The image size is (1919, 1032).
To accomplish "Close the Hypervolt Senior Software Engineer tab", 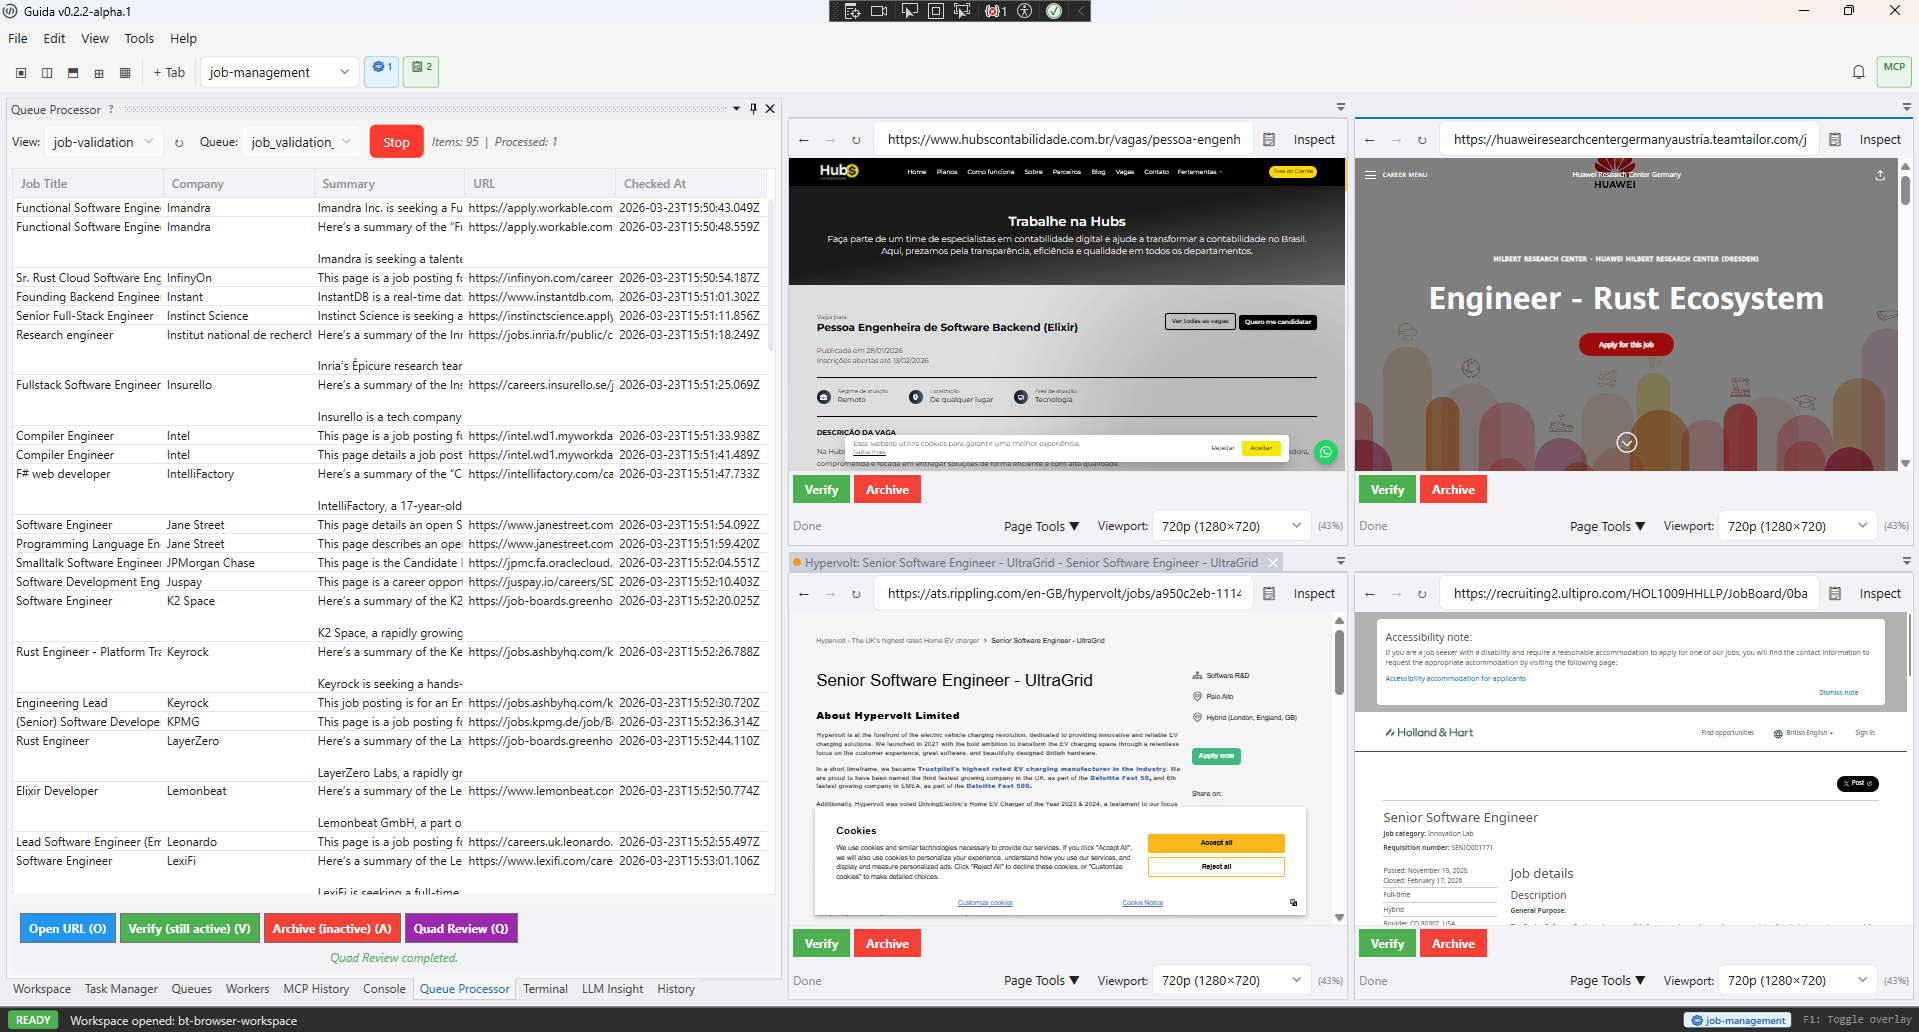I will click(1273, 563).
